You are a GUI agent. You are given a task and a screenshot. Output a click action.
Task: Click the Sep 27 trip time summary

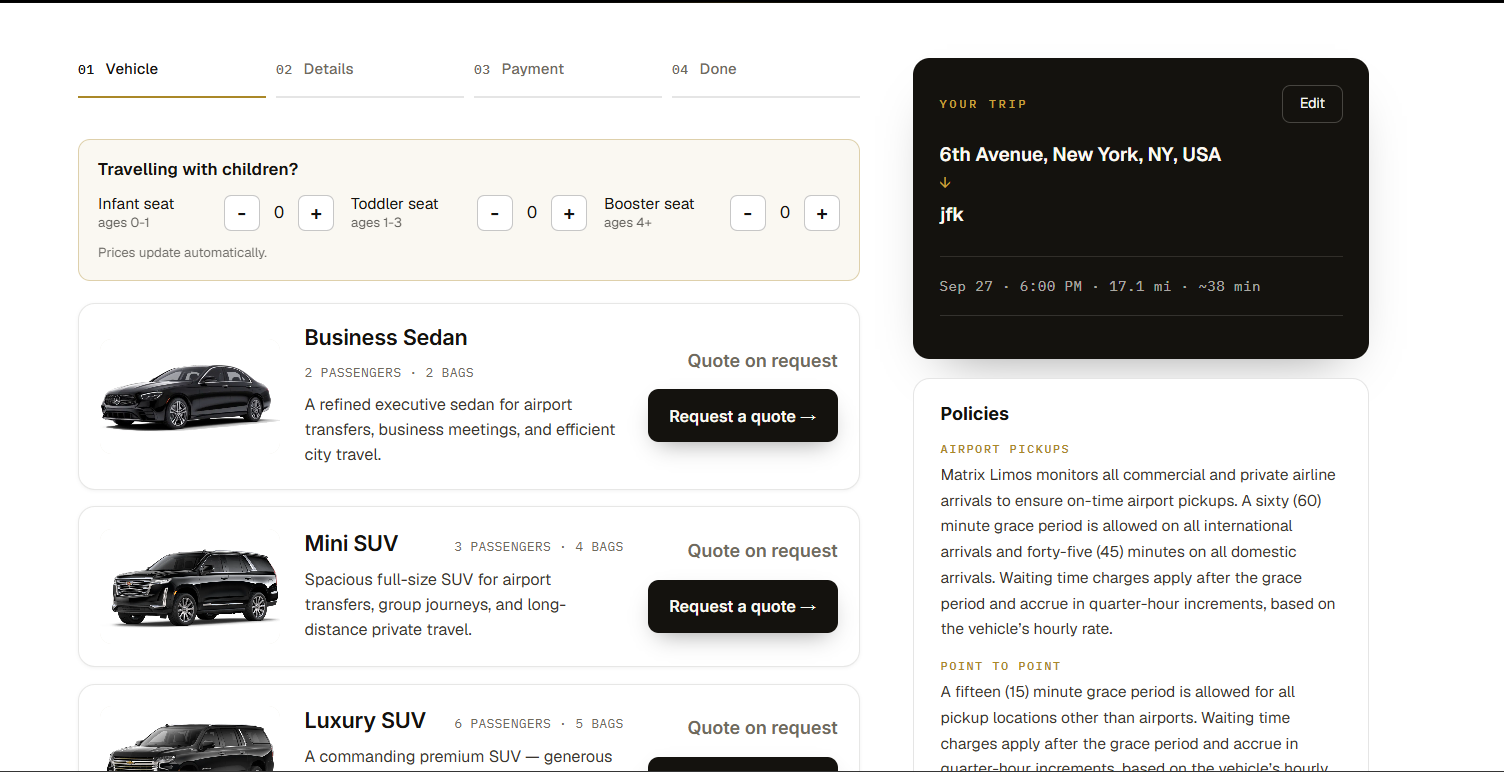point(1100,287)
